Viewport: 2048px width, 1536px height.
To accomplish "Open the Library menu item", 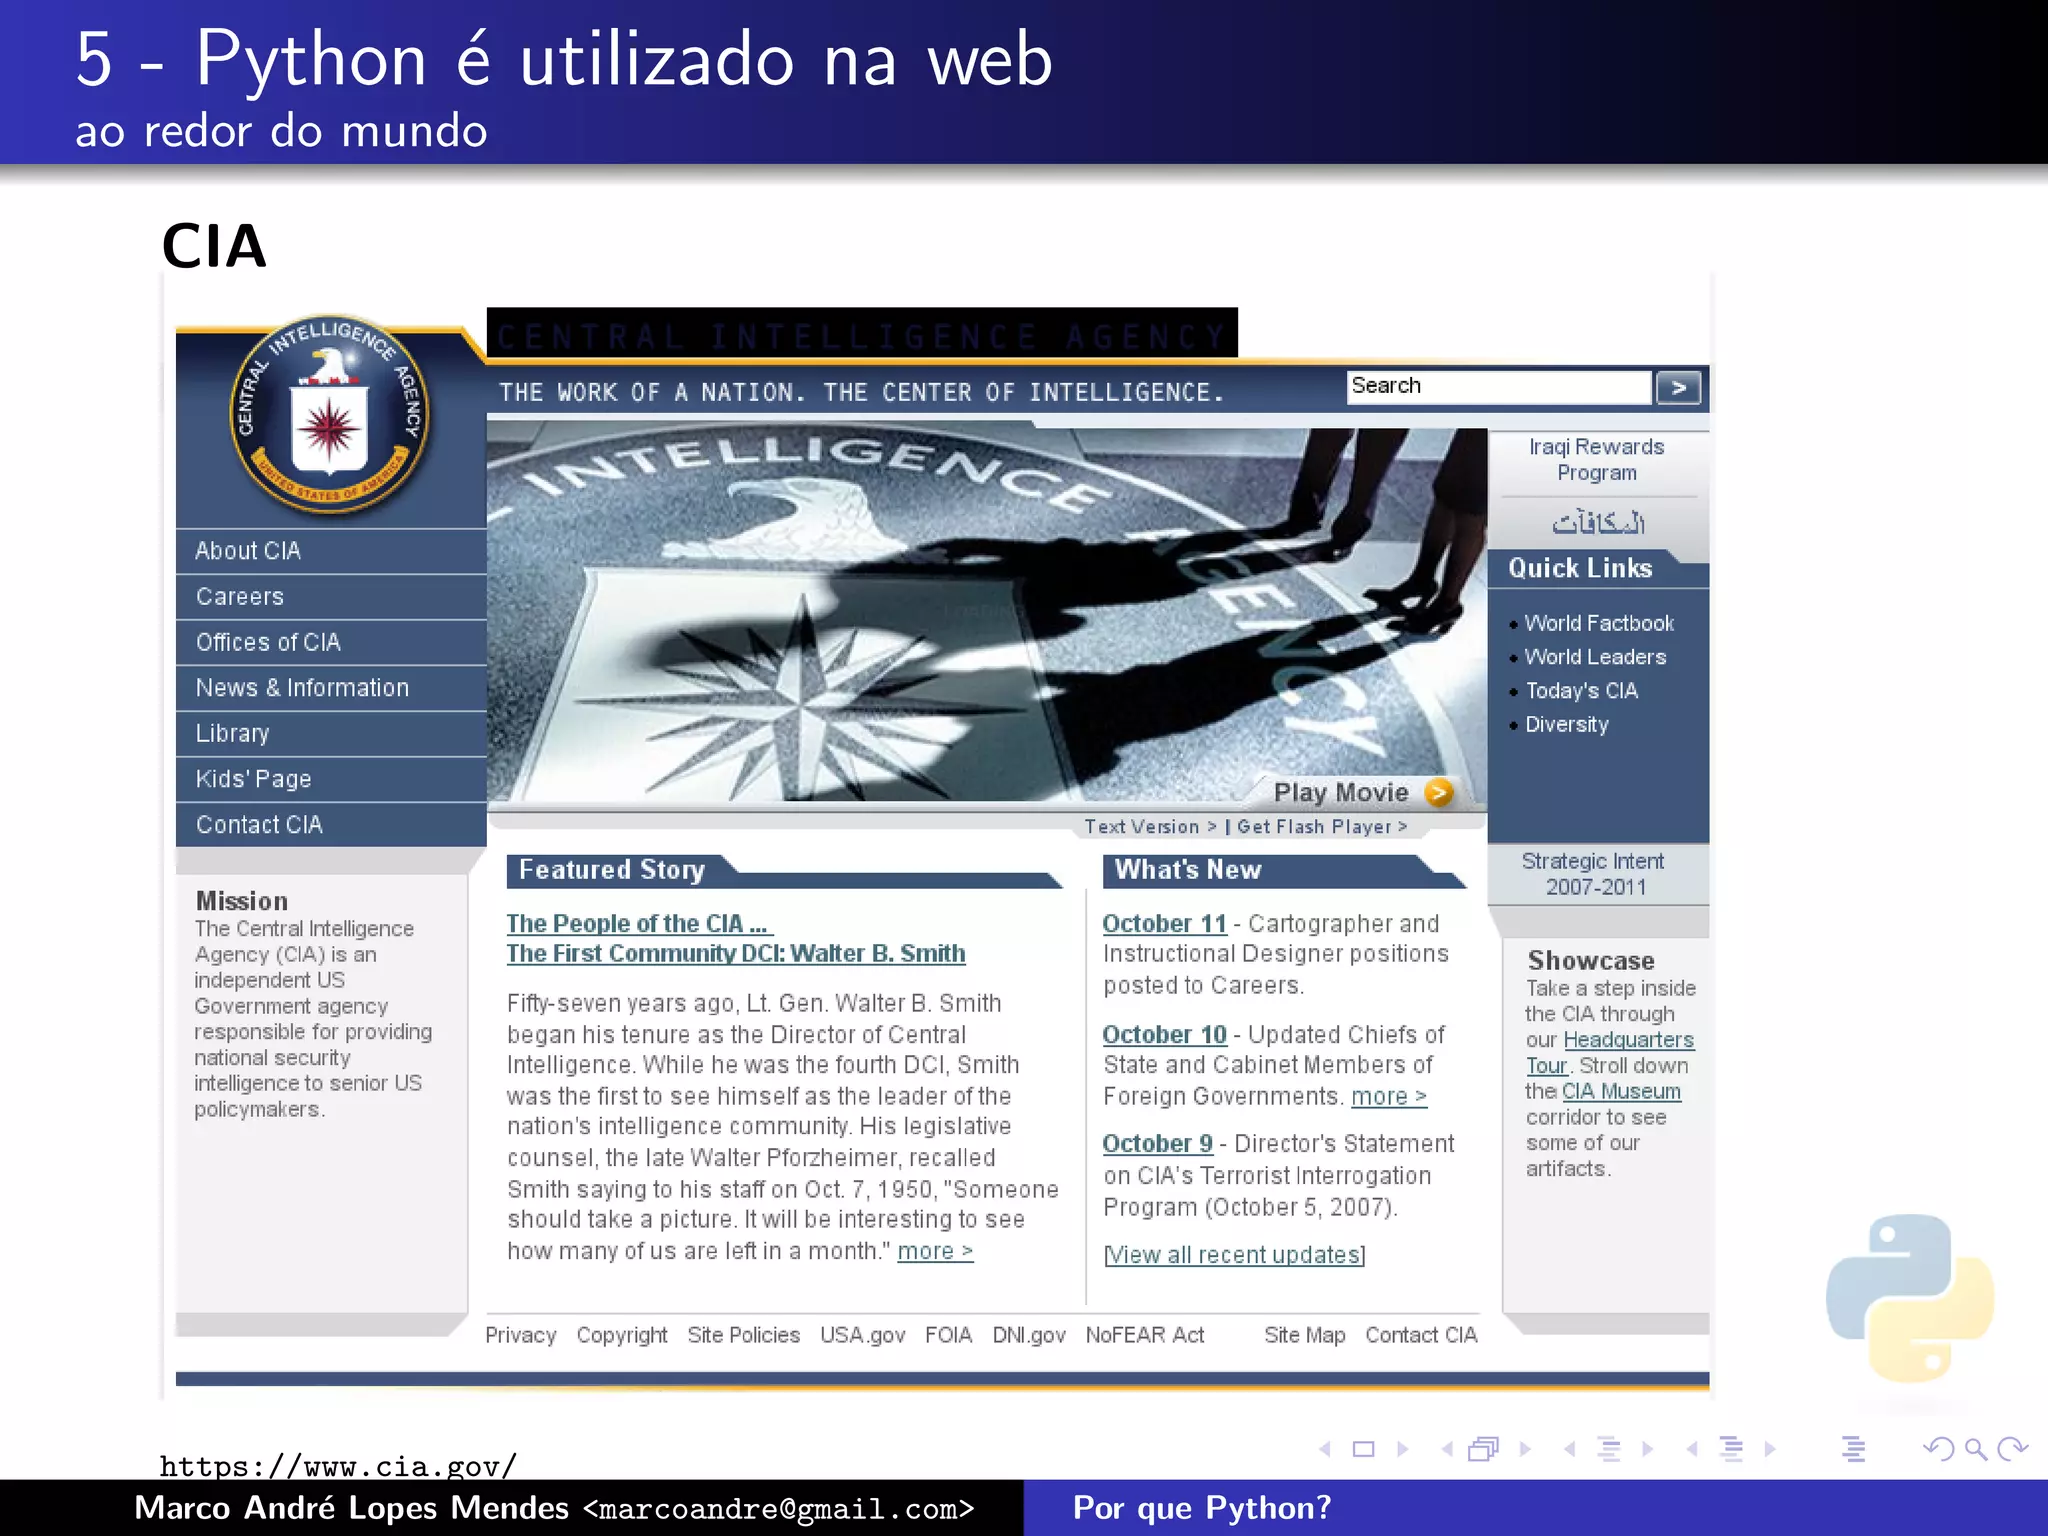I will pos(331,734).
